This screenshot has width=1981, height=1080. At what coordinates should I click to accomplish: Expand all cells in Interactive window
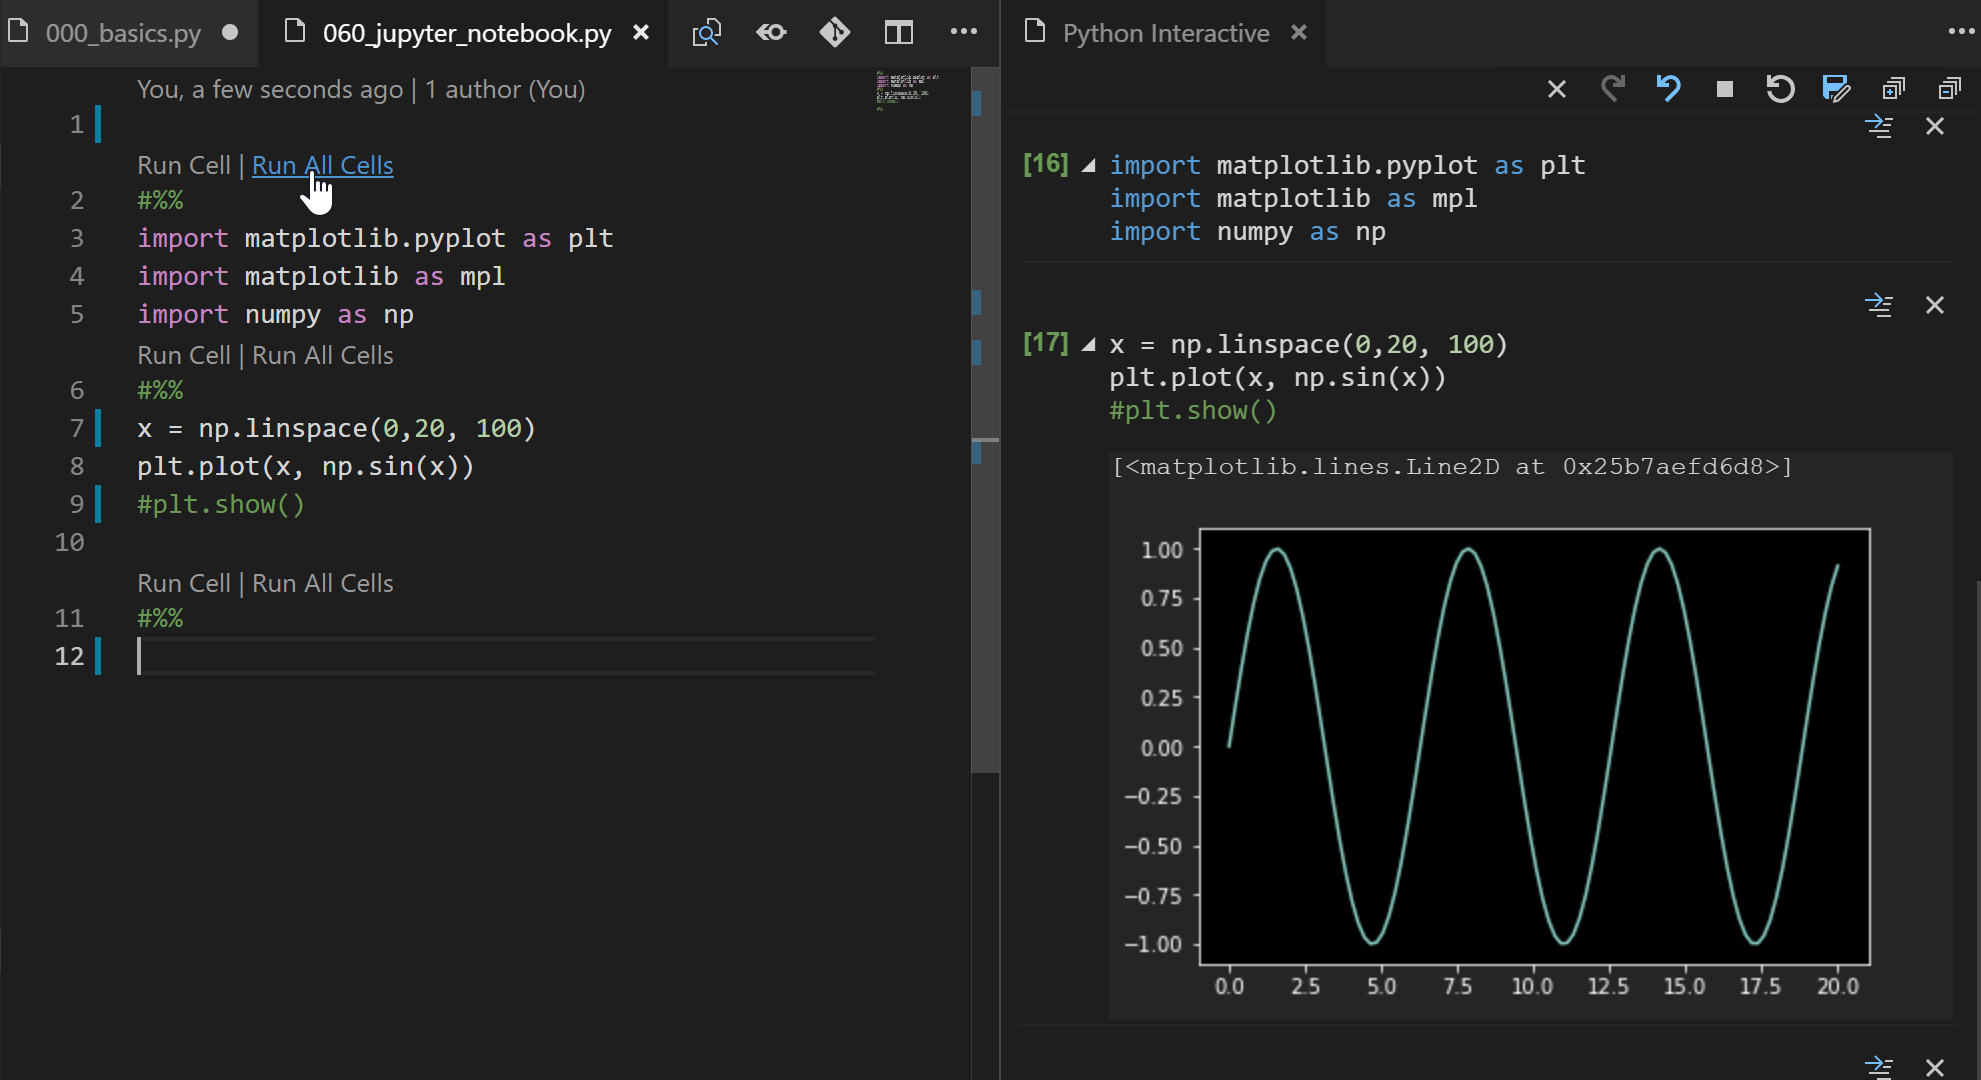point(1893,89)
